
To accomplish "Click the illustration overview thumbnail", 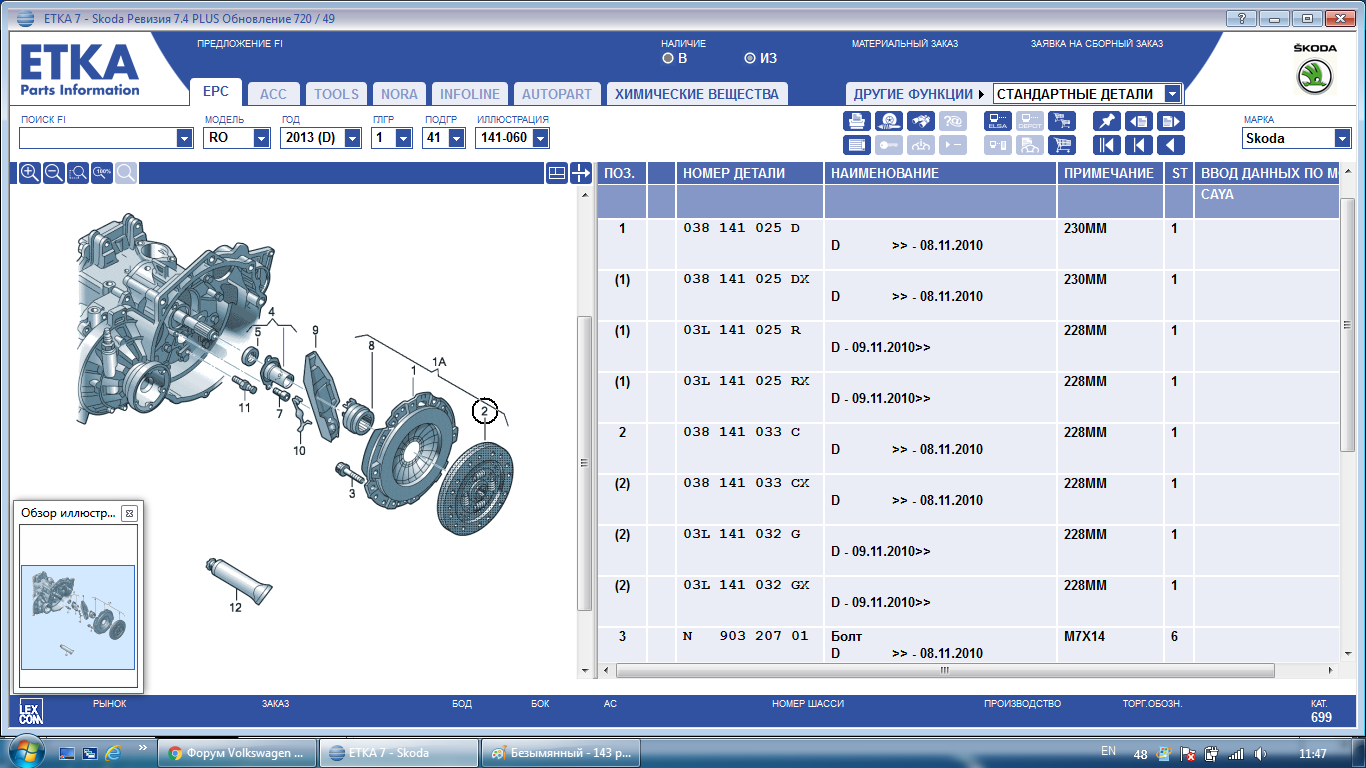I will 78,617.
